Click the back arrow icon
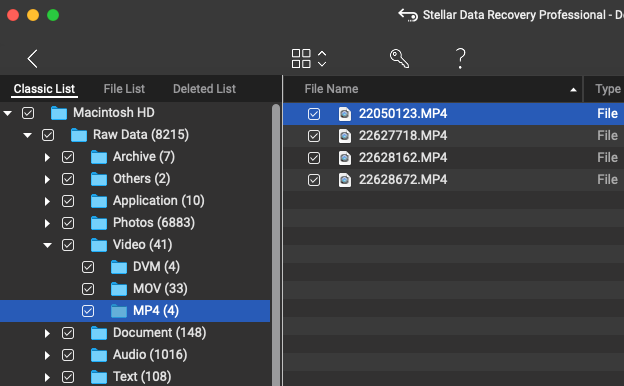The image size is (624, 386). click(33, 59)
